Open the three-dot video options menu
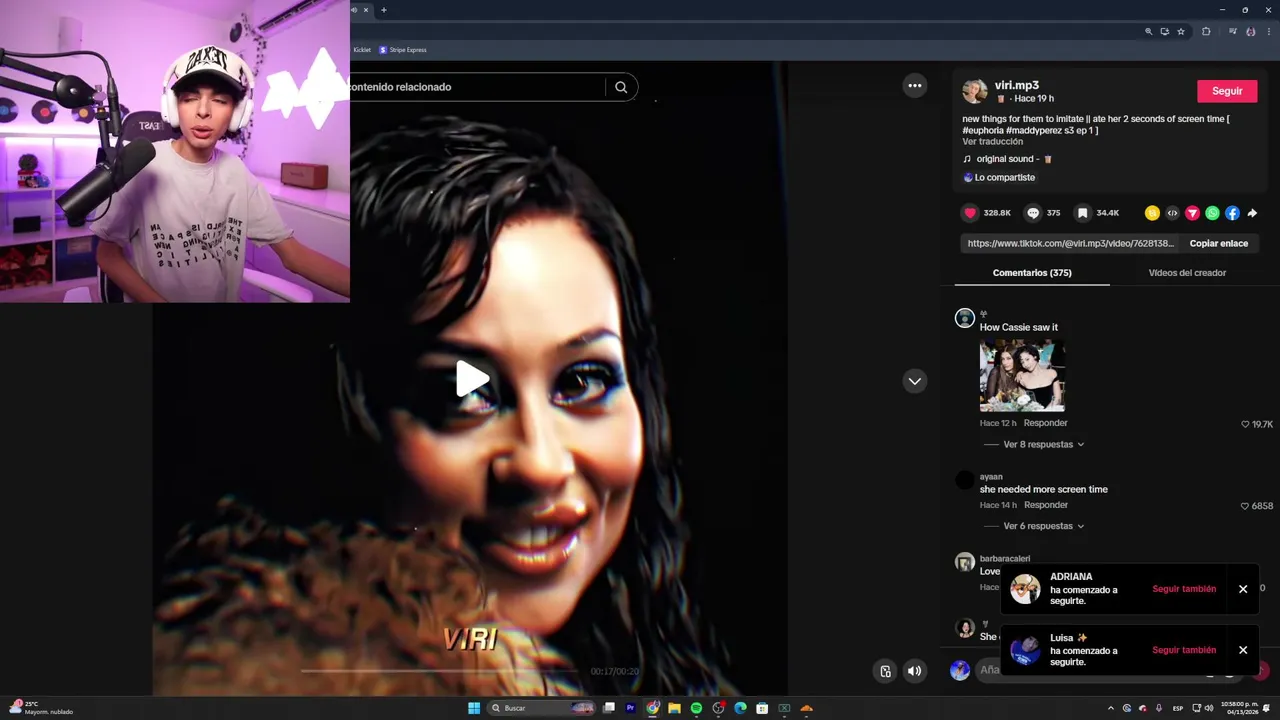The image size is (1280, 720). tap(914, 86)
